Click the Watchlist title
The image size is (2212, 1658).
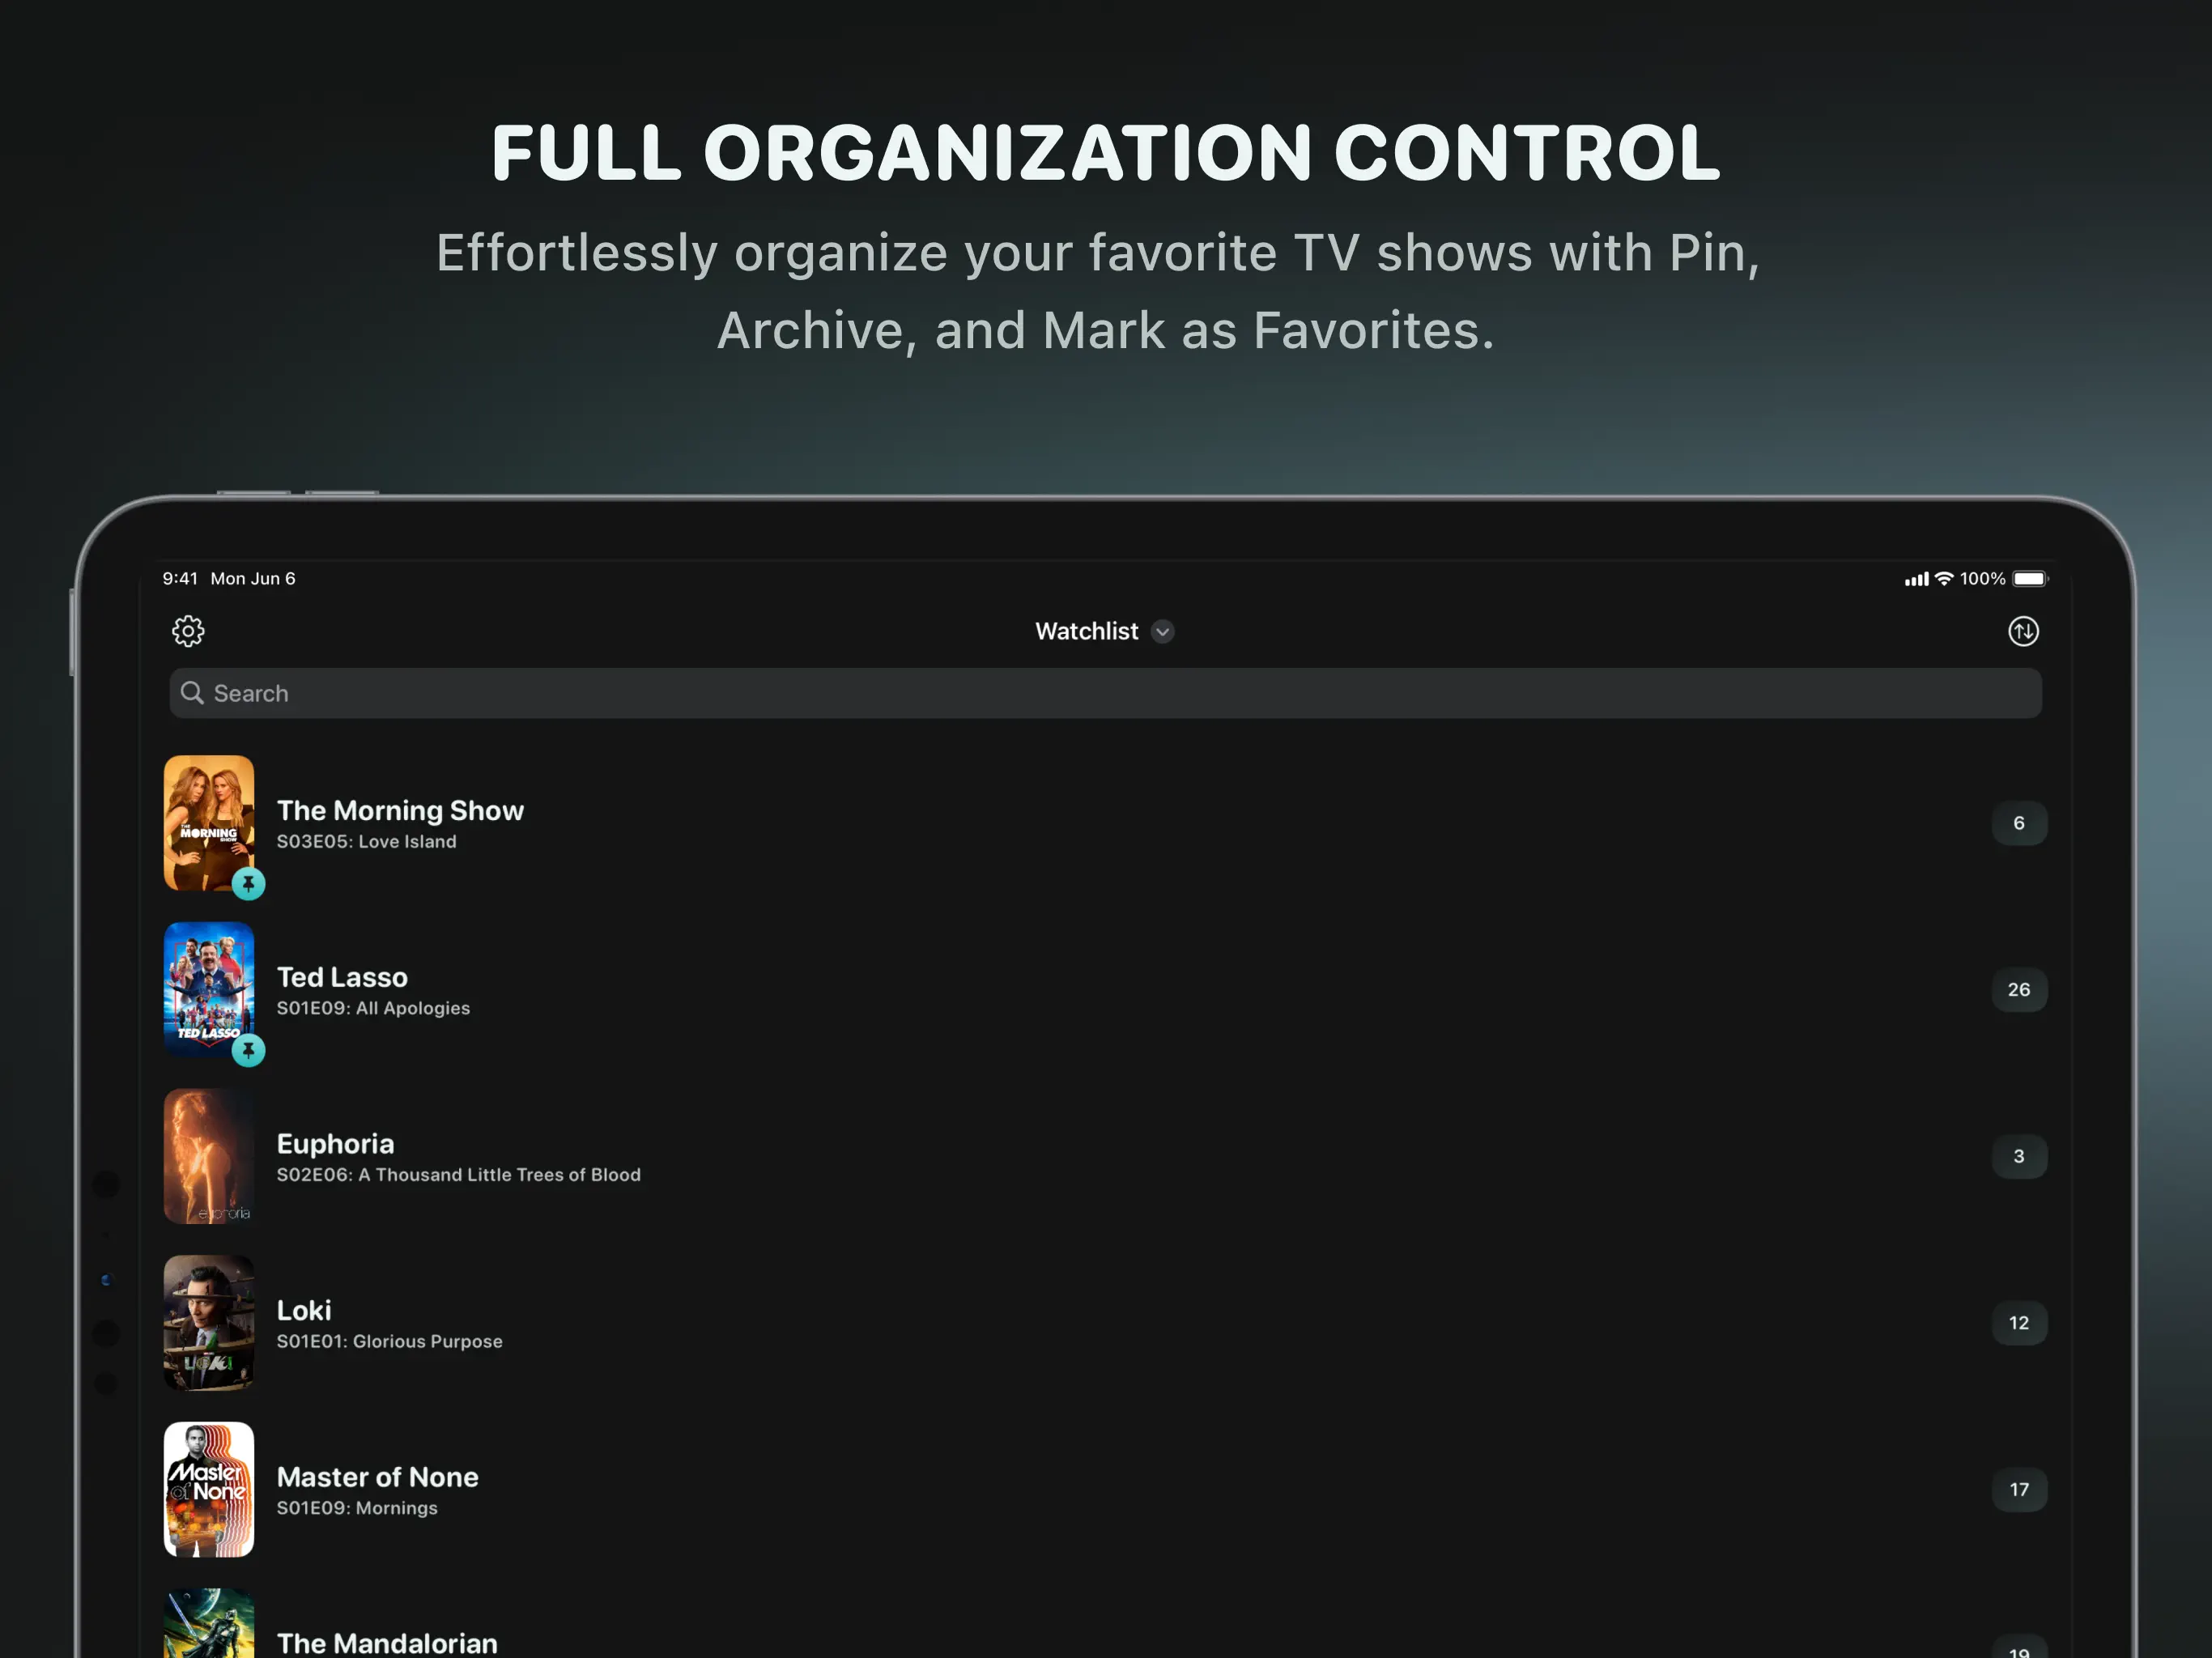click(x=1086, y=631)
